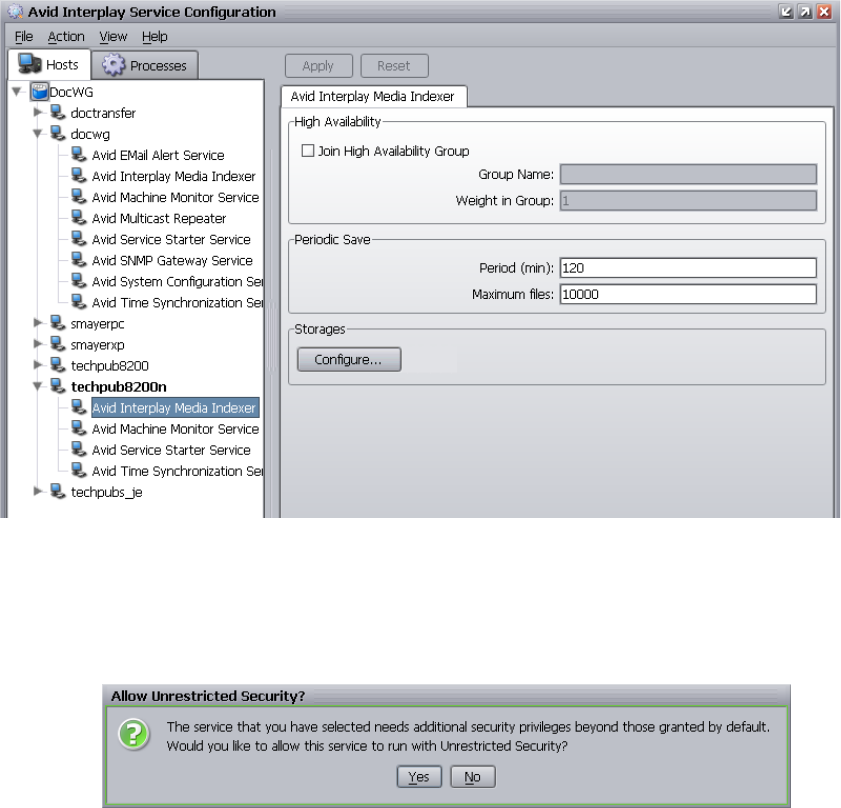The height and width of the screenshot is (808, 841).
Task: Click the Group Name input field
Action: [688, 174]
